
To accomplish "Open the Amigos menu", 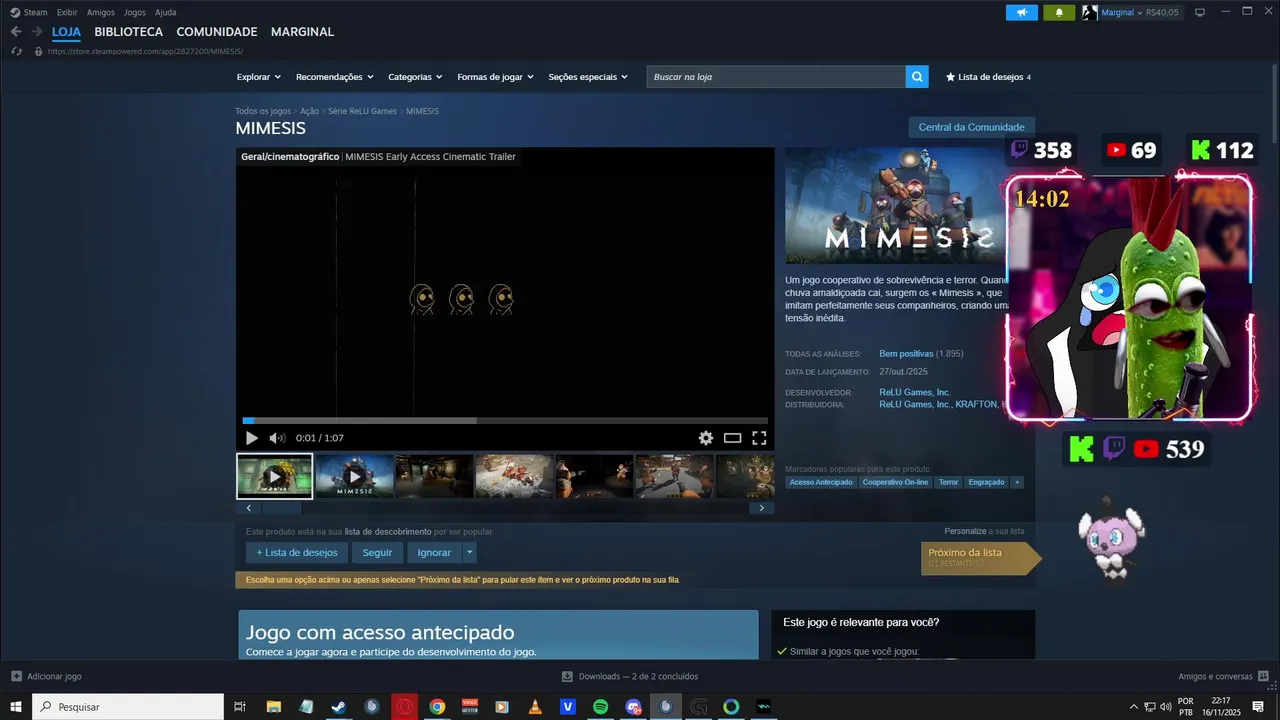I will pyautogui.click(x=100, y=12).
